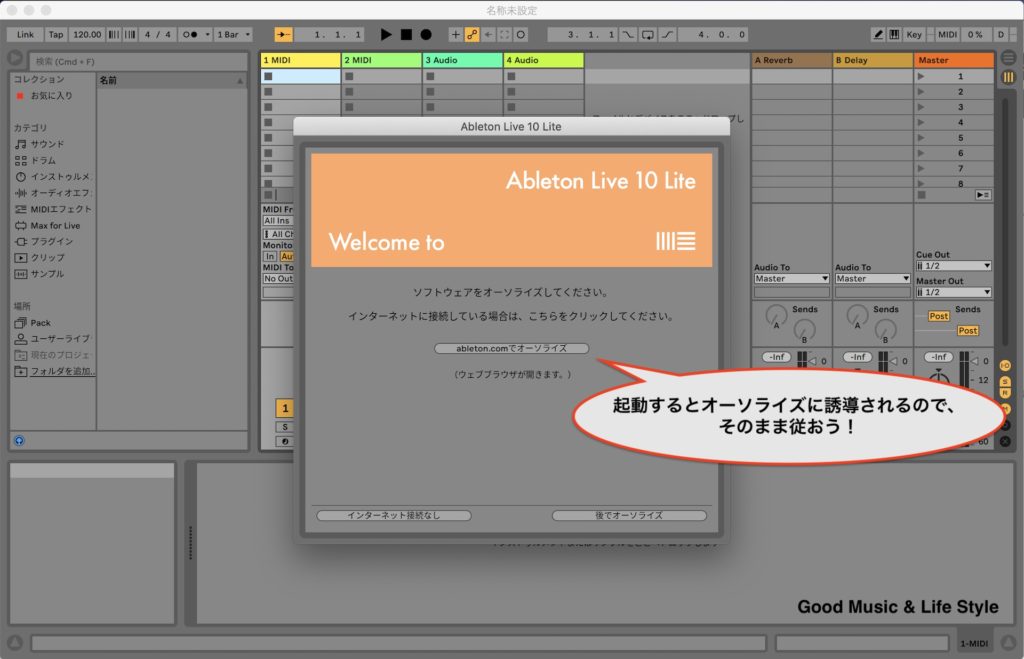This screenshot has height=659, width=1024.
Task: Click the stop square in 2 MIDI's first slot
Action: [349, 76]
